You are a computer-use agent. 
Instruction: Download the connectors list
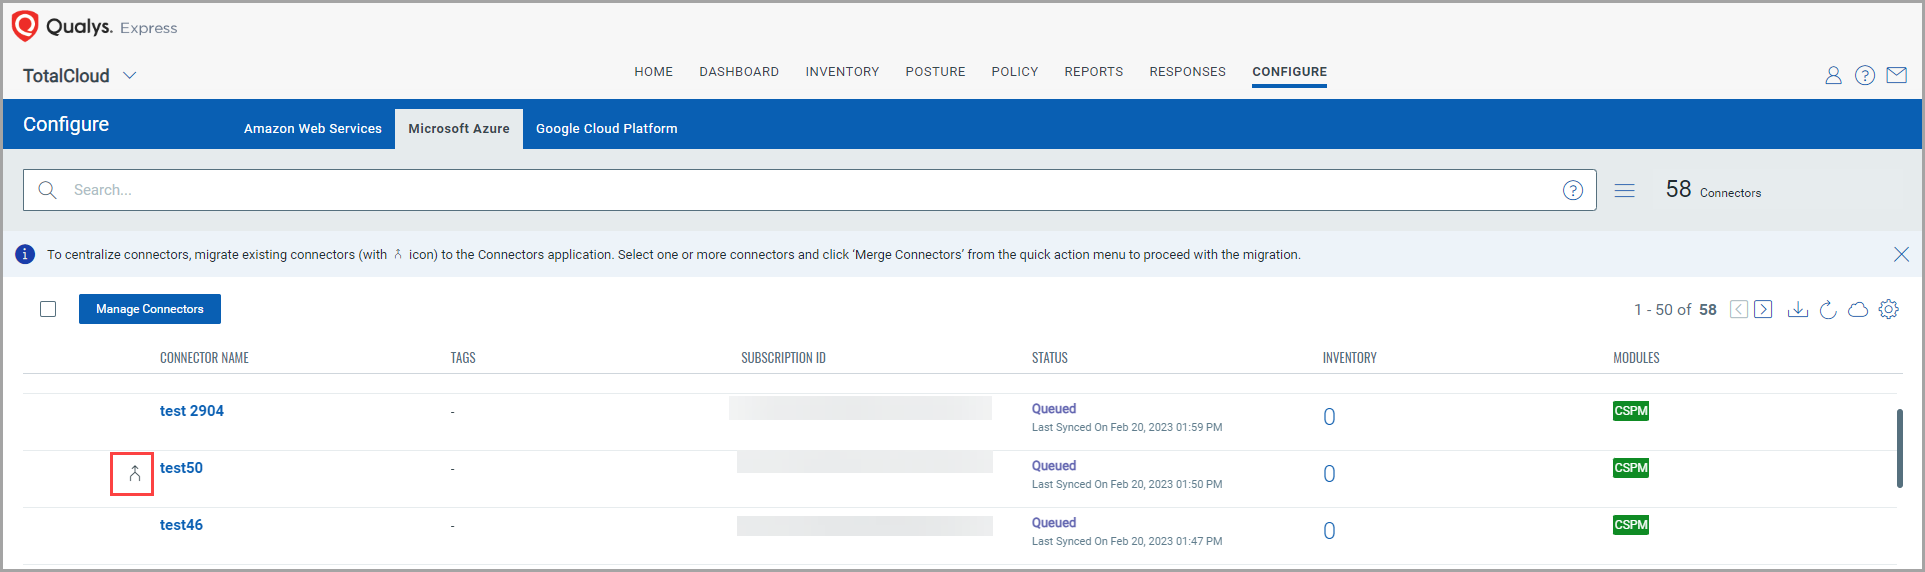pos(1798,309)
